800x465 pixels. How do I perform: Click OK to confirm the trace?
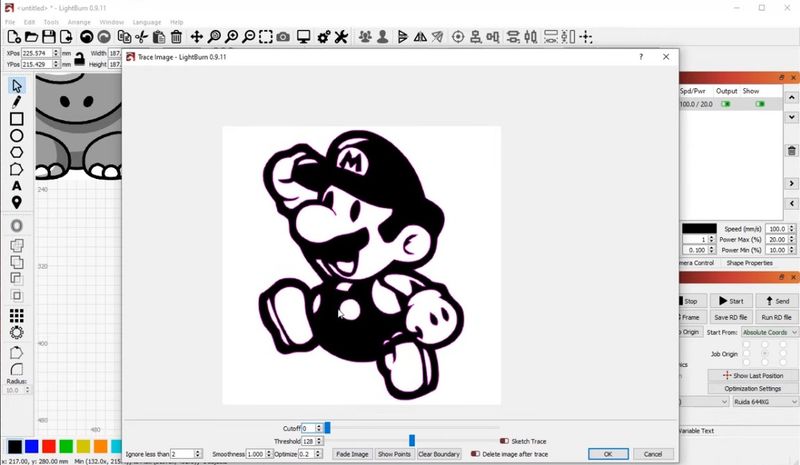(x=607, y=454)
